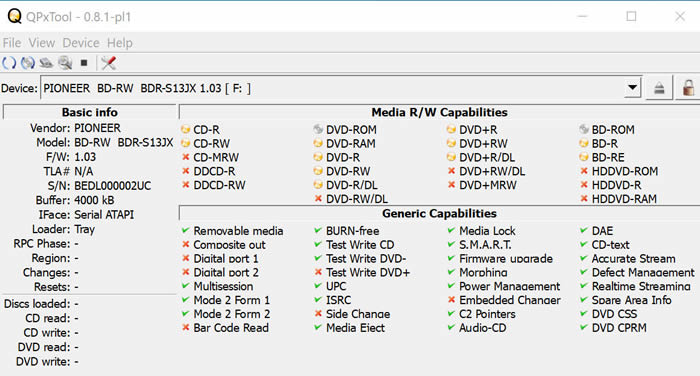Viewport: 700px width, 376px height.
Task: Click the disc icon beside CD-R
Action: 185,130
